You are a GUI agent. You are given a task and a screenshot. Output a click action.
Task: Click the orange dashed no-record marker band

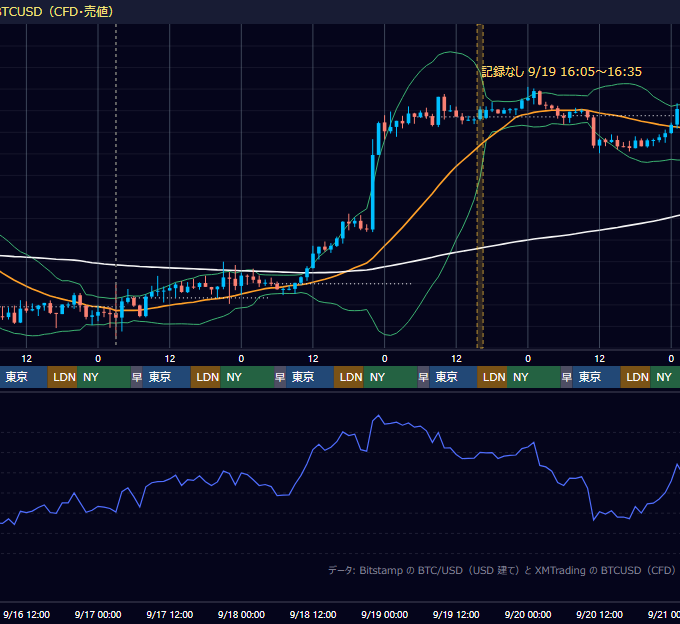click(x=480, y=186)
